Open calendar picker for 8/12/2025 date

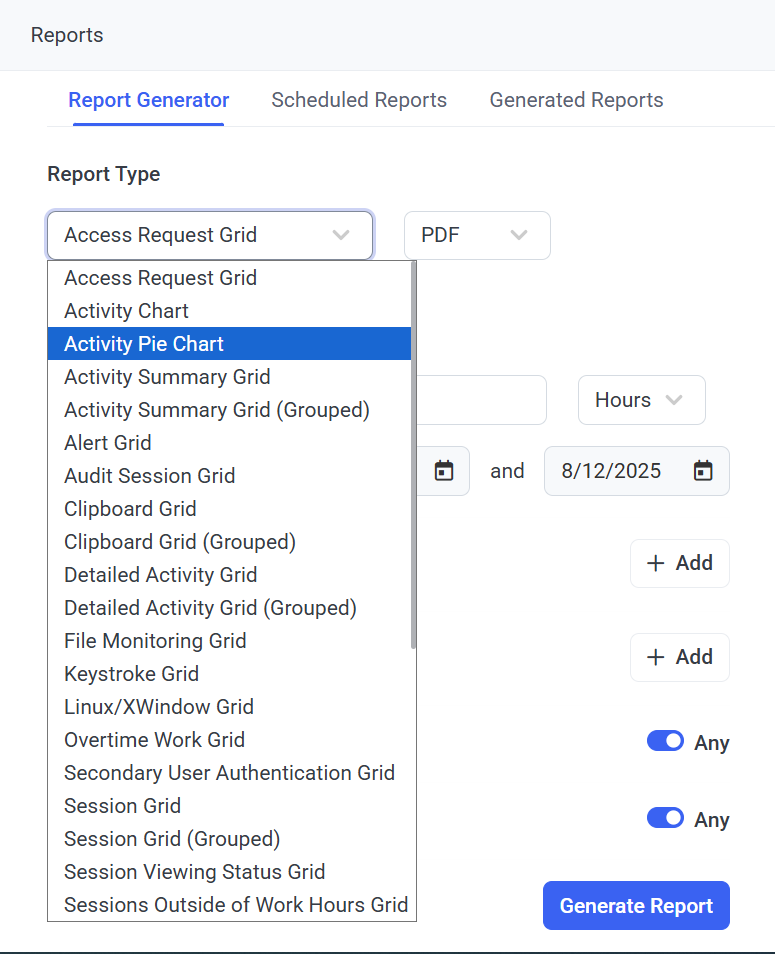(703, 471)
